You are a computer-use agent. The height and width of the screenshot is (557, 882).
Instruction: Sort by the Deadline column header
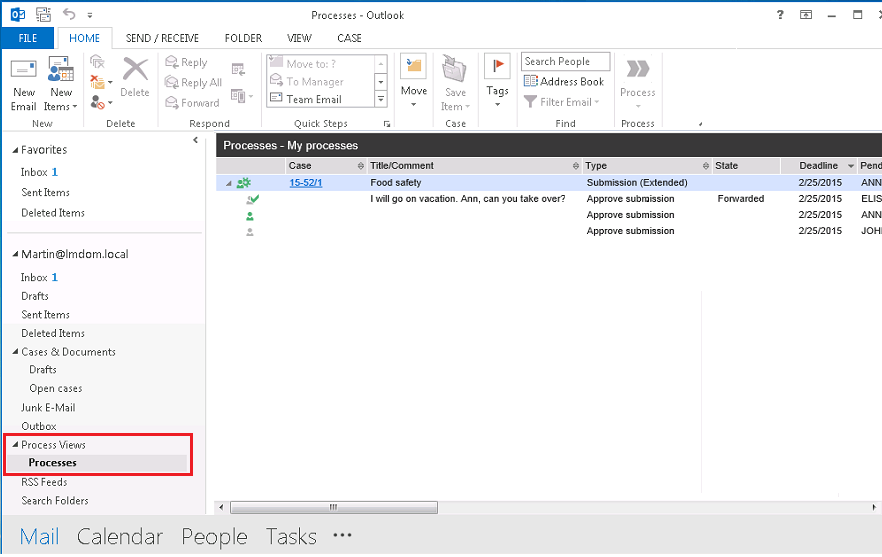pos(818,166)
